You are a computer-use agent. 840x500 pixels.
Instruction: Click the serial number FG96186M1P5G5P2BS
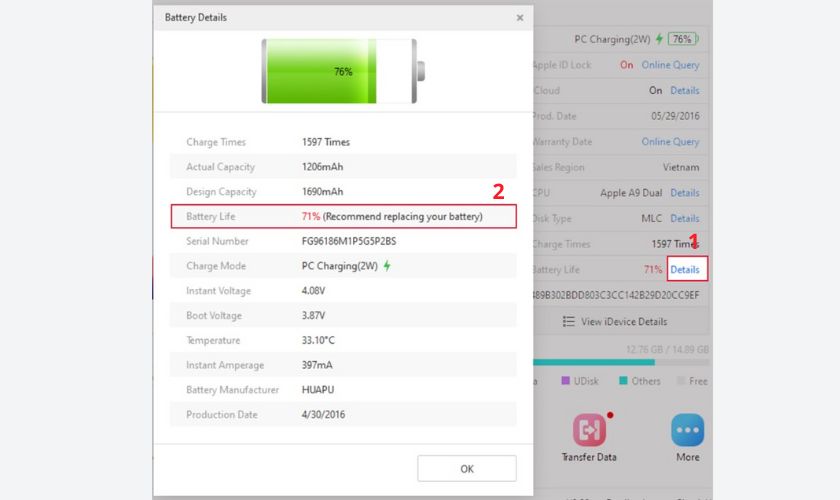pos(349,241)
